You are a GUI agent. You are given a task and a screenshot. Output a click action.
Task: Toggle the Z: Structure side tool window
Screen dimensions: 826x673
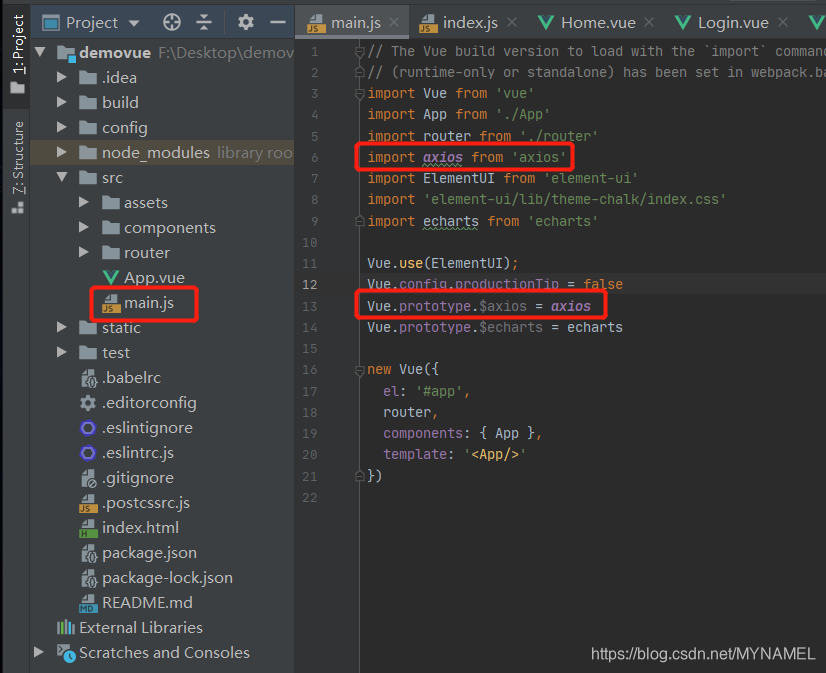(17, 167)
